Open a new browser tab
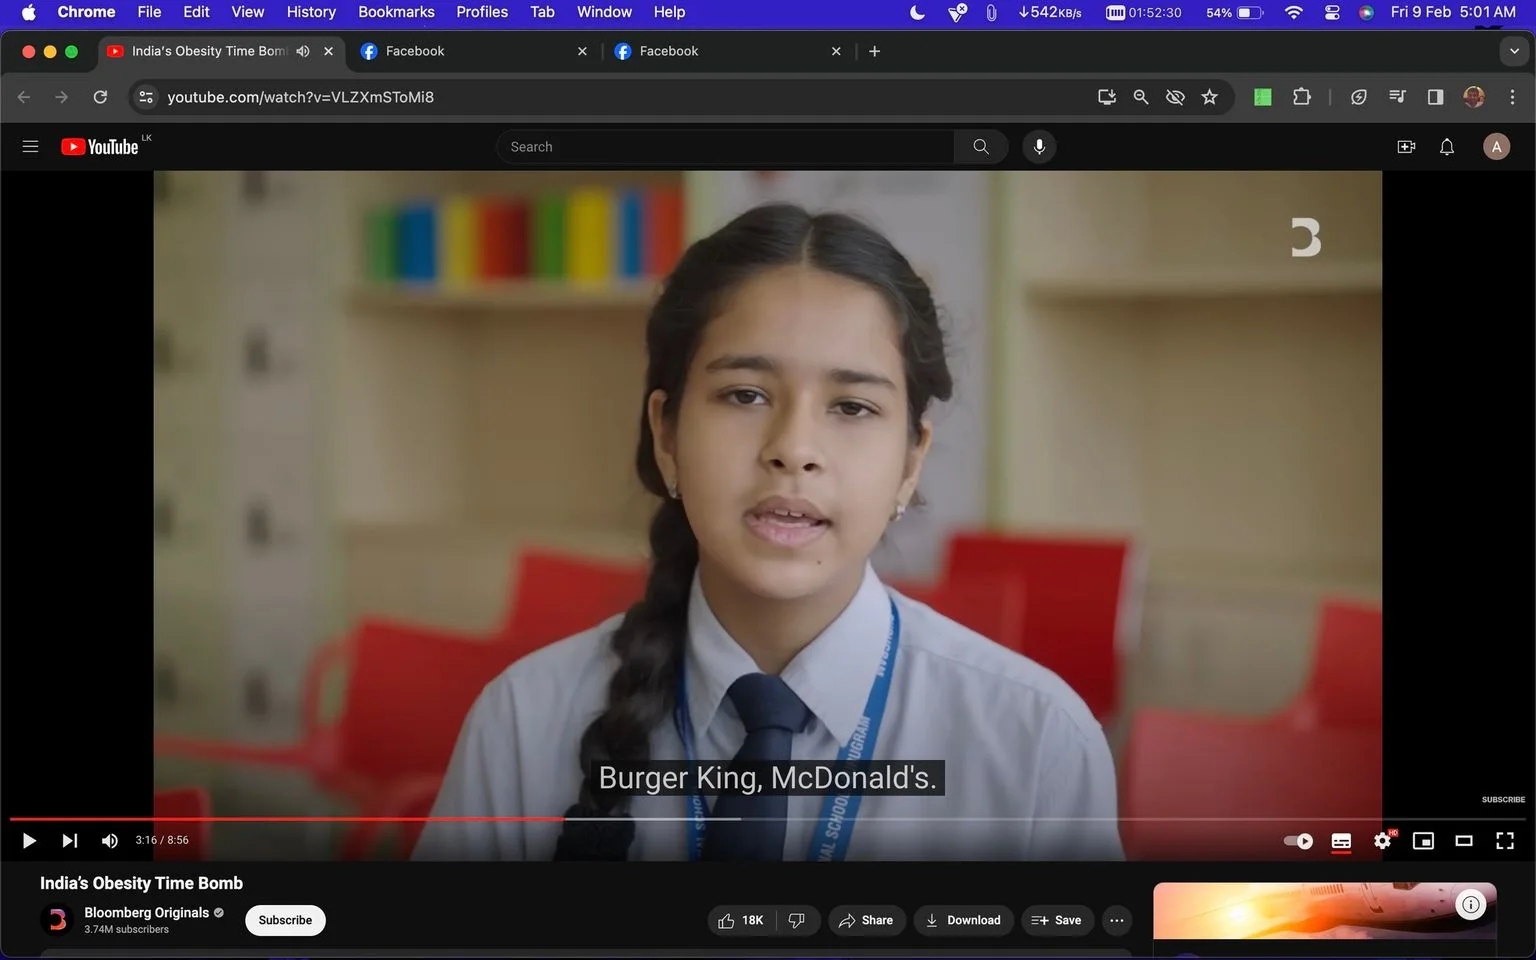This screenshot has width=1536, height=960. click(875, 51)
